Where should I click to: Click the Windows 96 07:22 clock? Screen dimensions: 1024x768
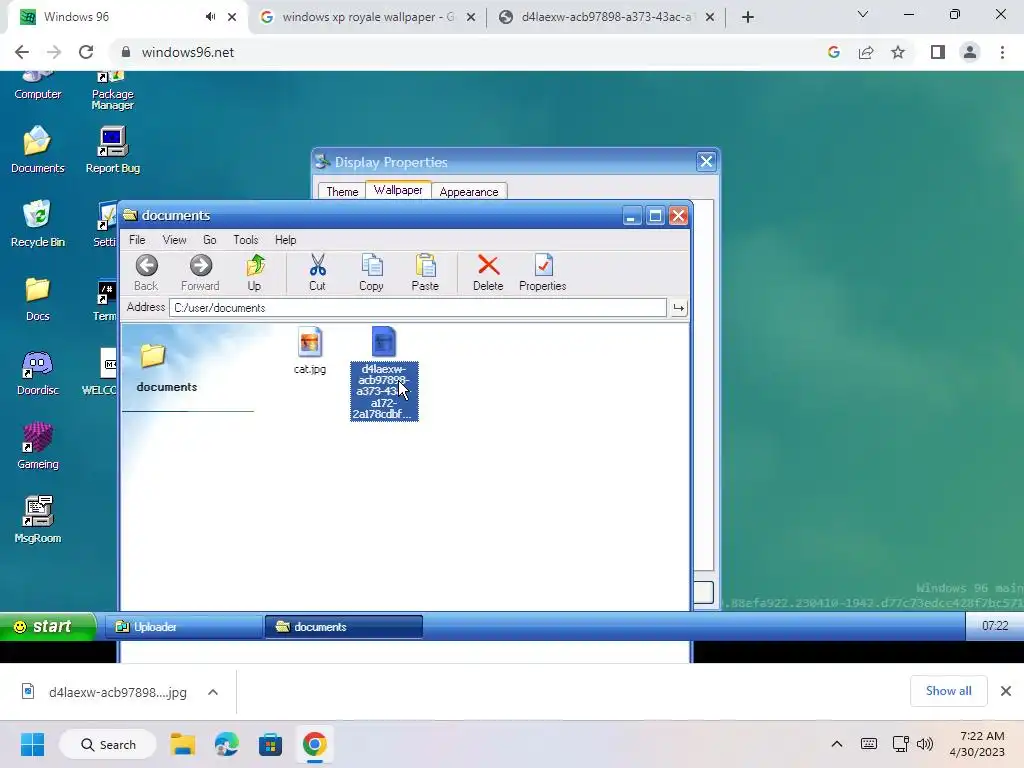click(x=995, y=626)
